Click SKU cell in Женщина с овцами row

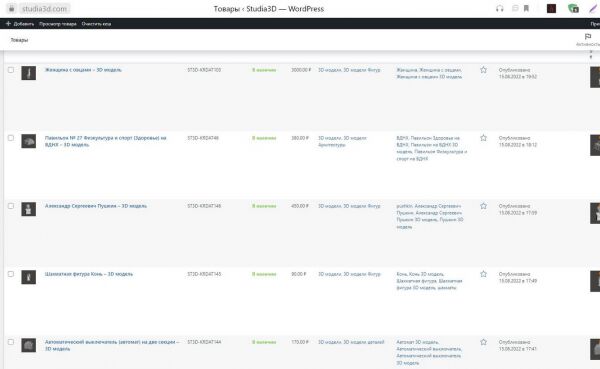point(204,70)
